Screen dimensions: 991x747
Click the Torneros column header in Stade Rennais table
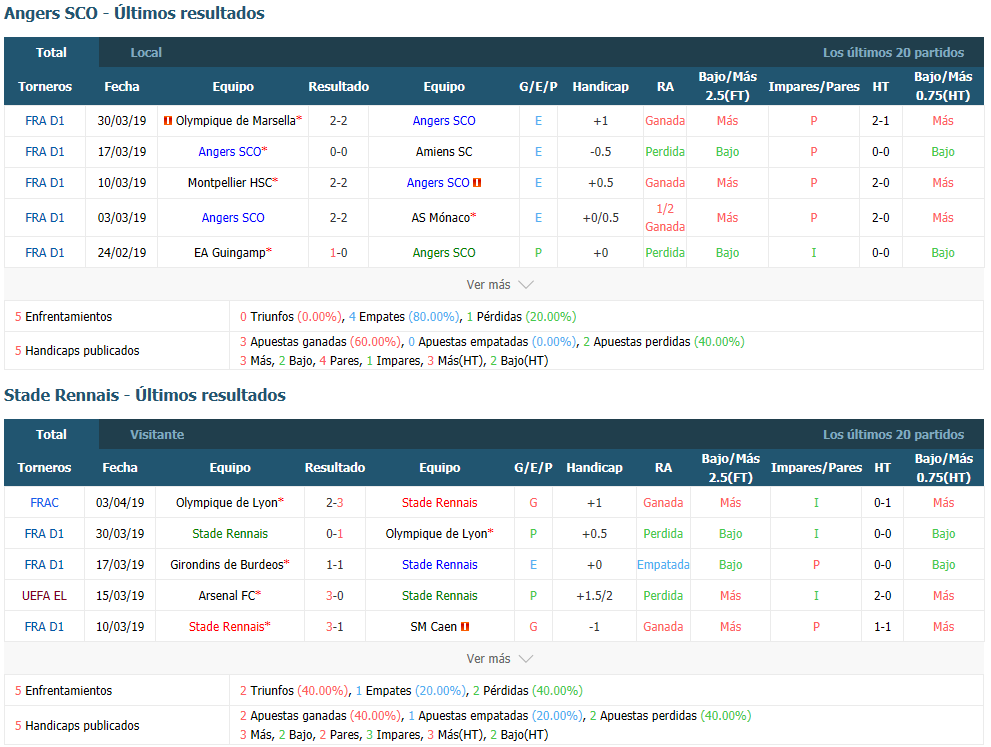pos(44,468)
